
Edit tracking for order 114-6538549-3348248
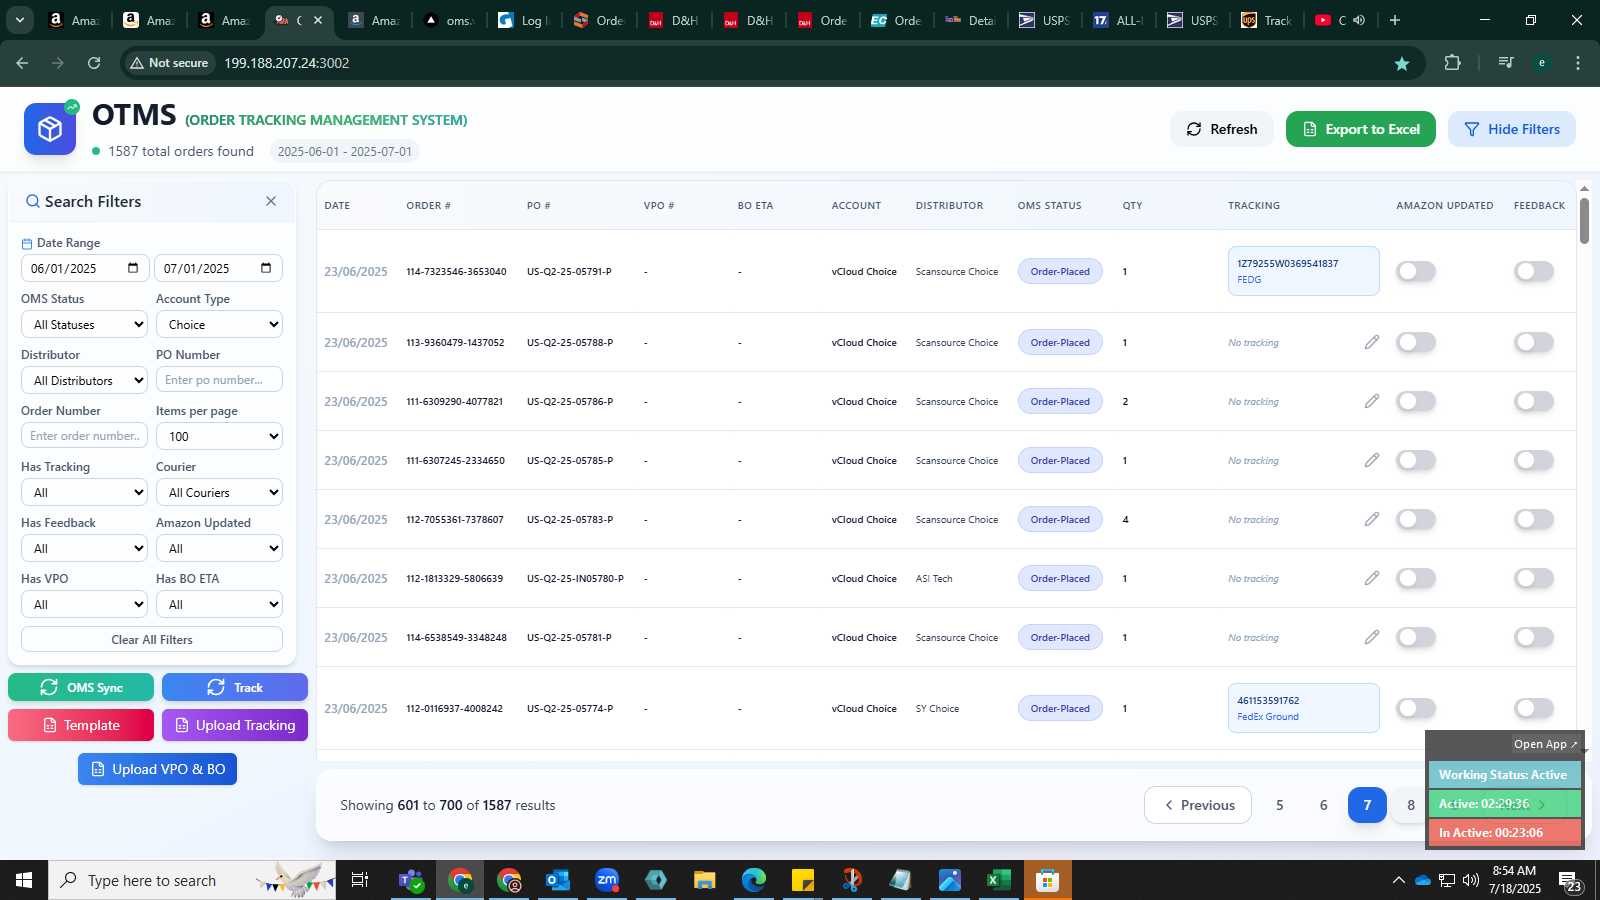(1372, 637)
